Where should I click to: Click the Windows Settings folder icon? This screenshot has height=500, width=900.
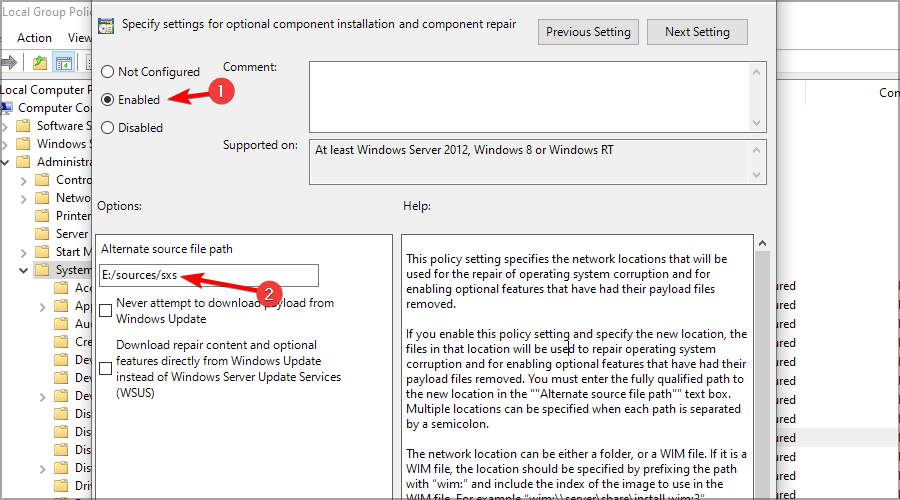pos(23,144)
